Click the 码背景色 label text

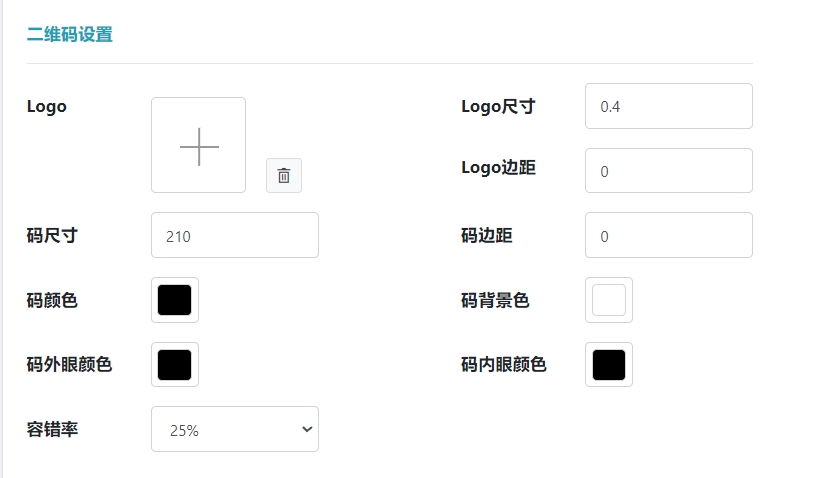(495, 300)
